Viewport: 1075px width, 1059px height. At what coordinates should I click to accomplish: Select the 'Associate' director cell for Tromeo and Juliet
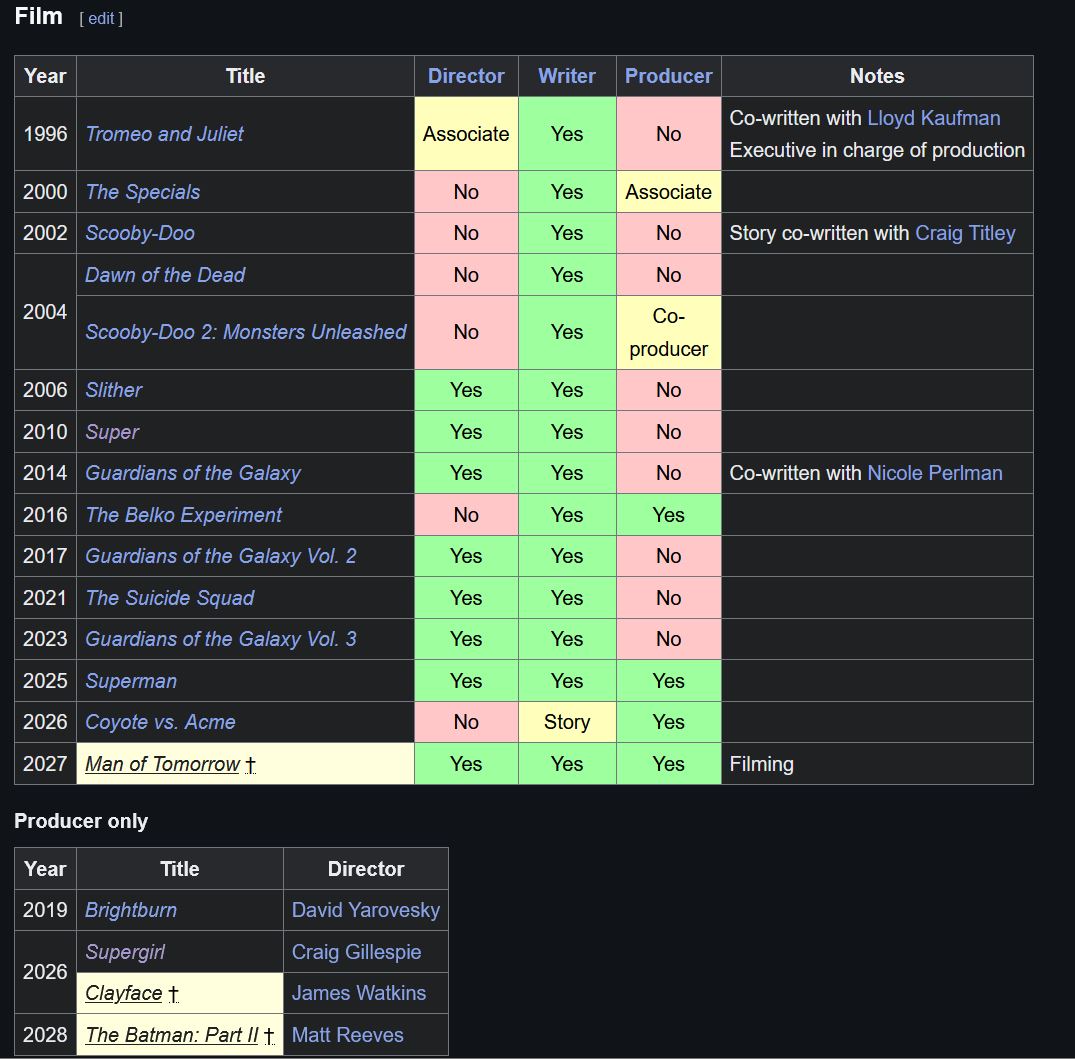(x=466, y=134)
